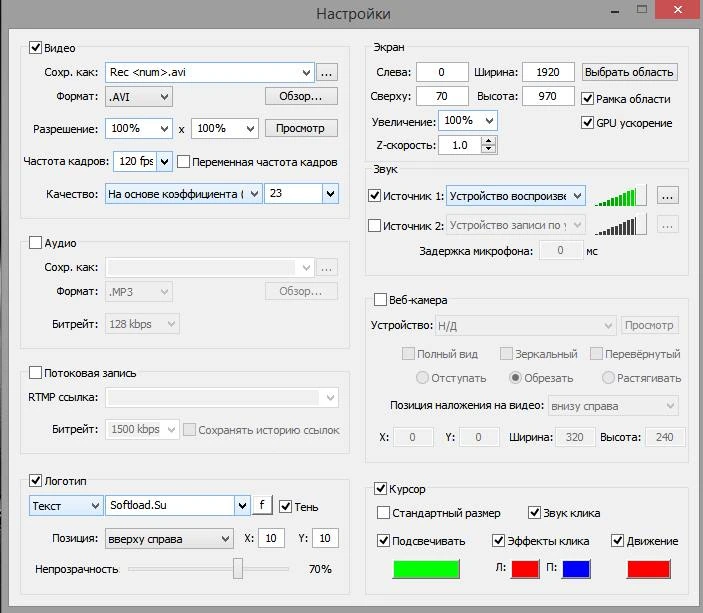Open the .AVI format dropdown
Image resolution: width=703 pixels, height=613 pixels.
pos(139,96)
